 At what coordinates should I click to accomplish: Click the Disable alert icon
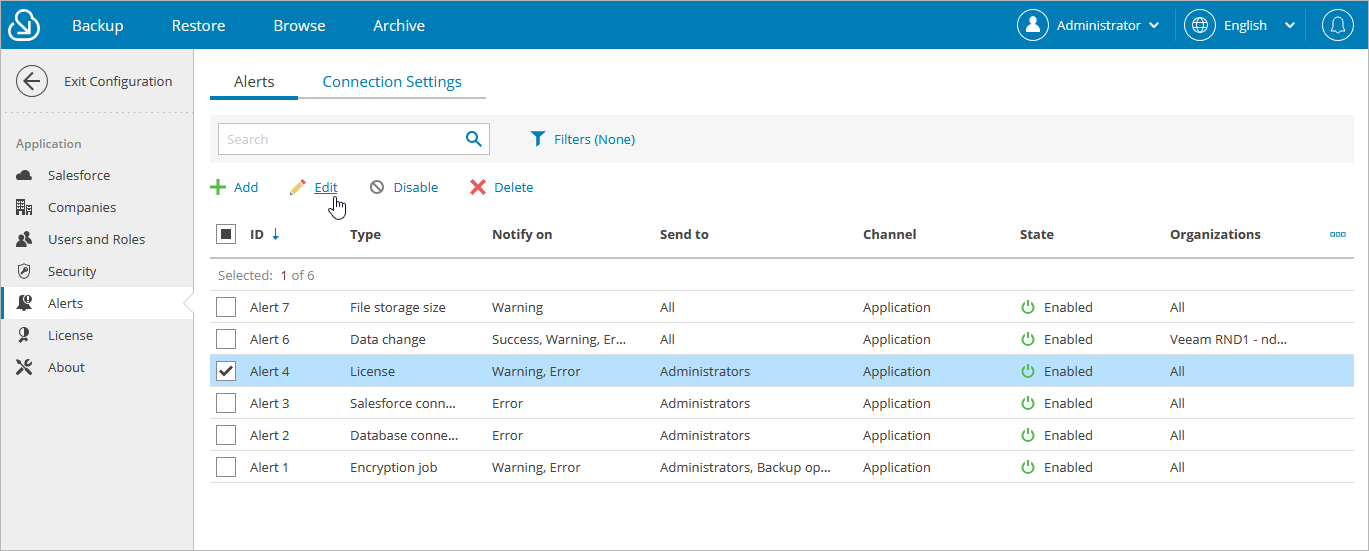point(377,187)
